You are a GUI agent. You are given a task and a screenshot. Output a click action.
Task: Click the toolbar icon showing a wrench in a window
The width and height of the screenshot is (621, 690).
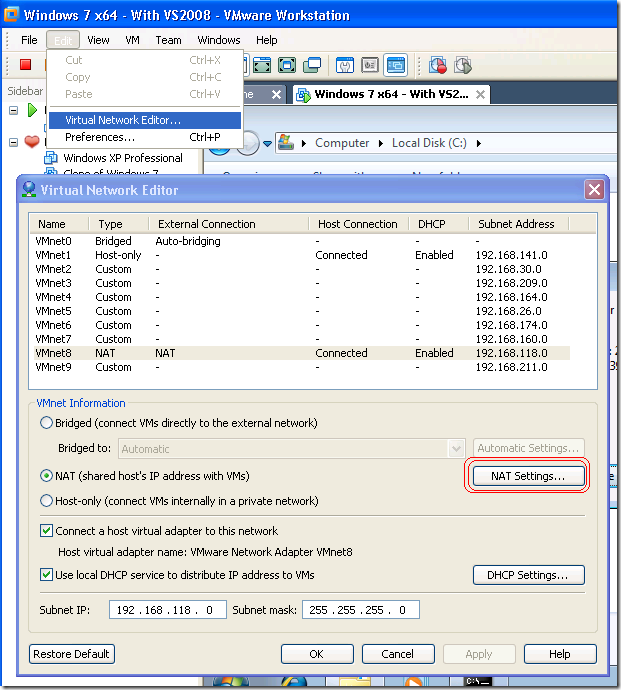point(345,66)
